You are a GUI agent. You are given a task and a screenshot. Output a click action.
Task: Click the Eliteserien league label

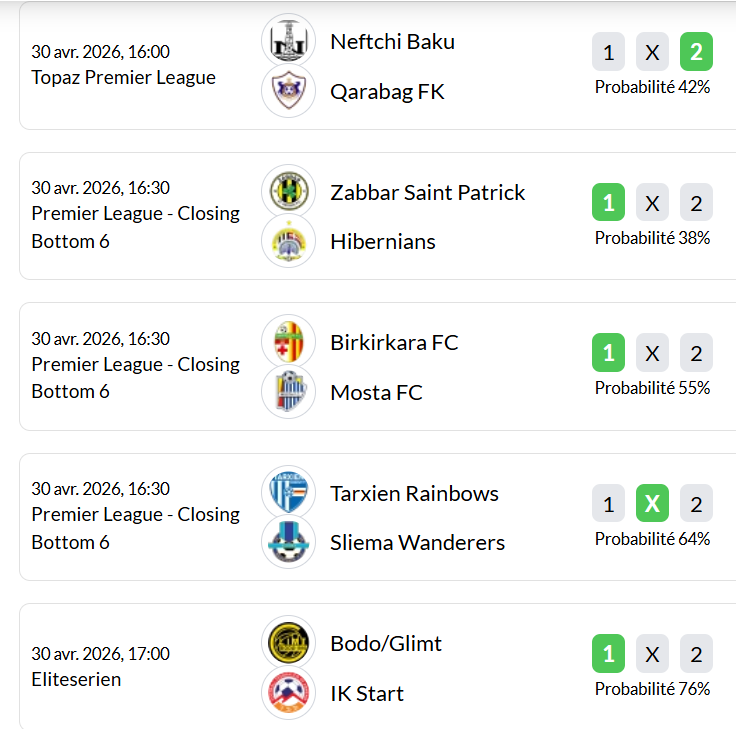pos(76,679)
